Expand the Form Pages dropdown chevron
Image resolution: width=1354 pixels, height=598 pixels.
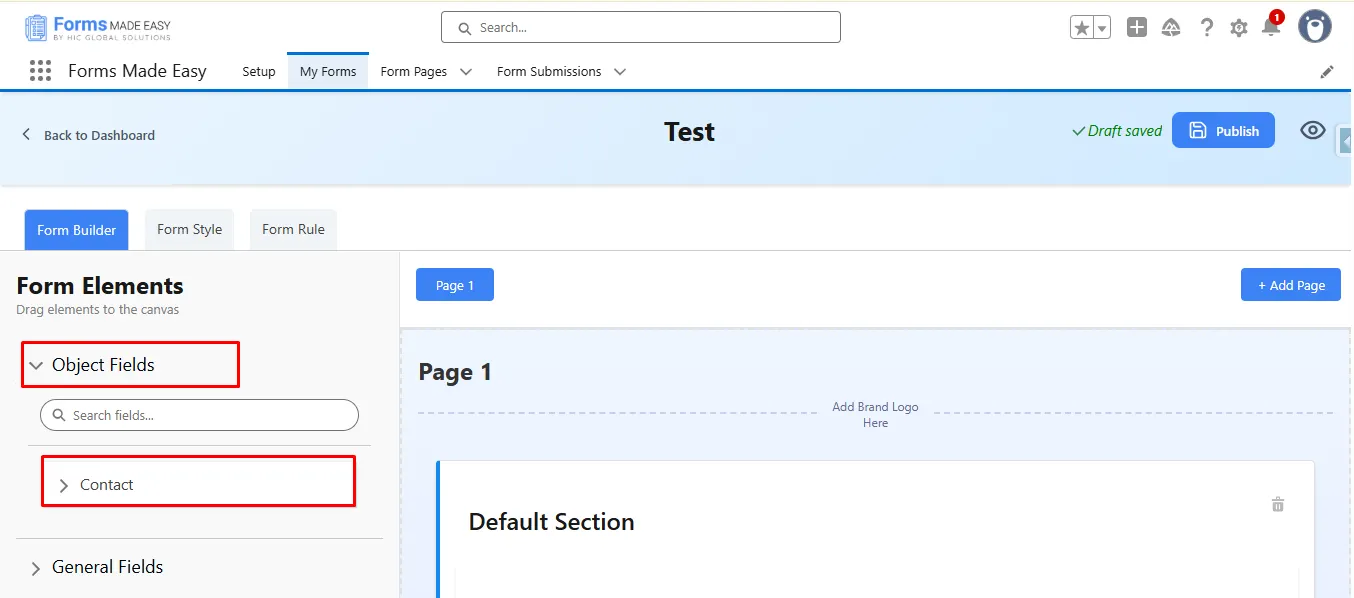(465, 72)
